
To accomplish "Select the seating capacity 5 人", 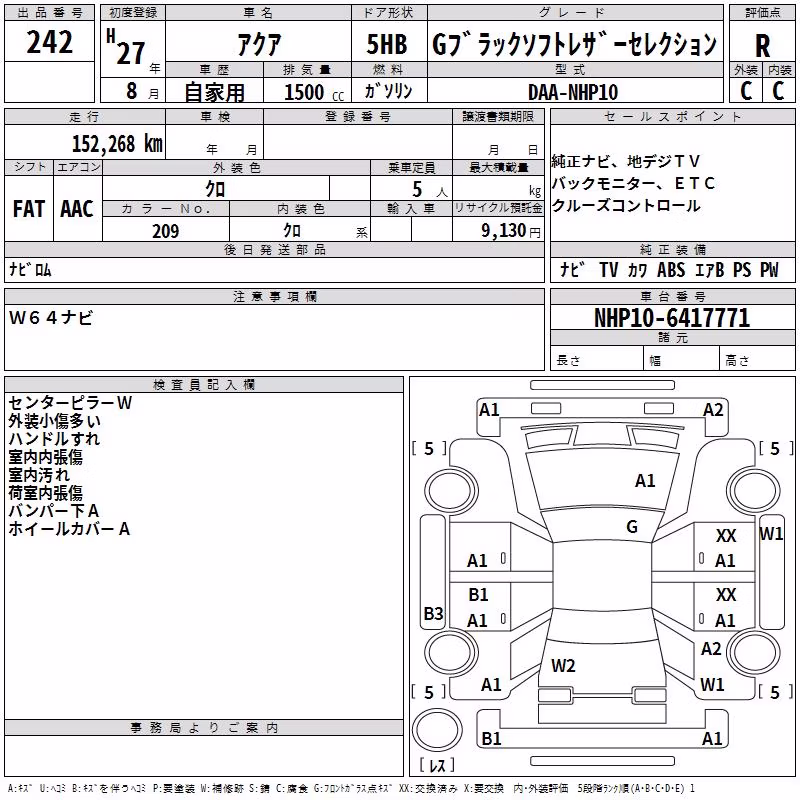I will [x=430, y=190].
